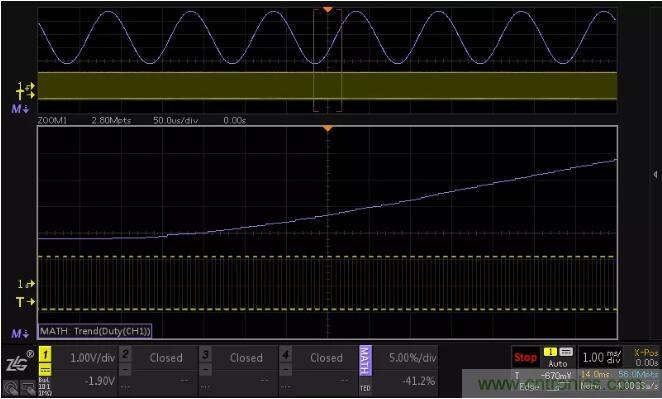Click the orange trigger marker above zoom view
This screenshot has height=399, width=662.
(328, 128)
